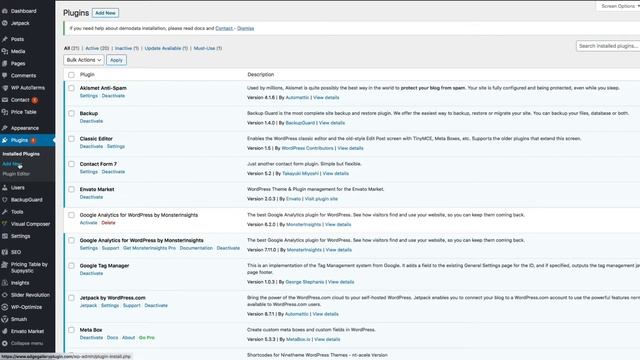Open View details for Contact Form 7
Screen dimensions: 640x360
[336, 173]
